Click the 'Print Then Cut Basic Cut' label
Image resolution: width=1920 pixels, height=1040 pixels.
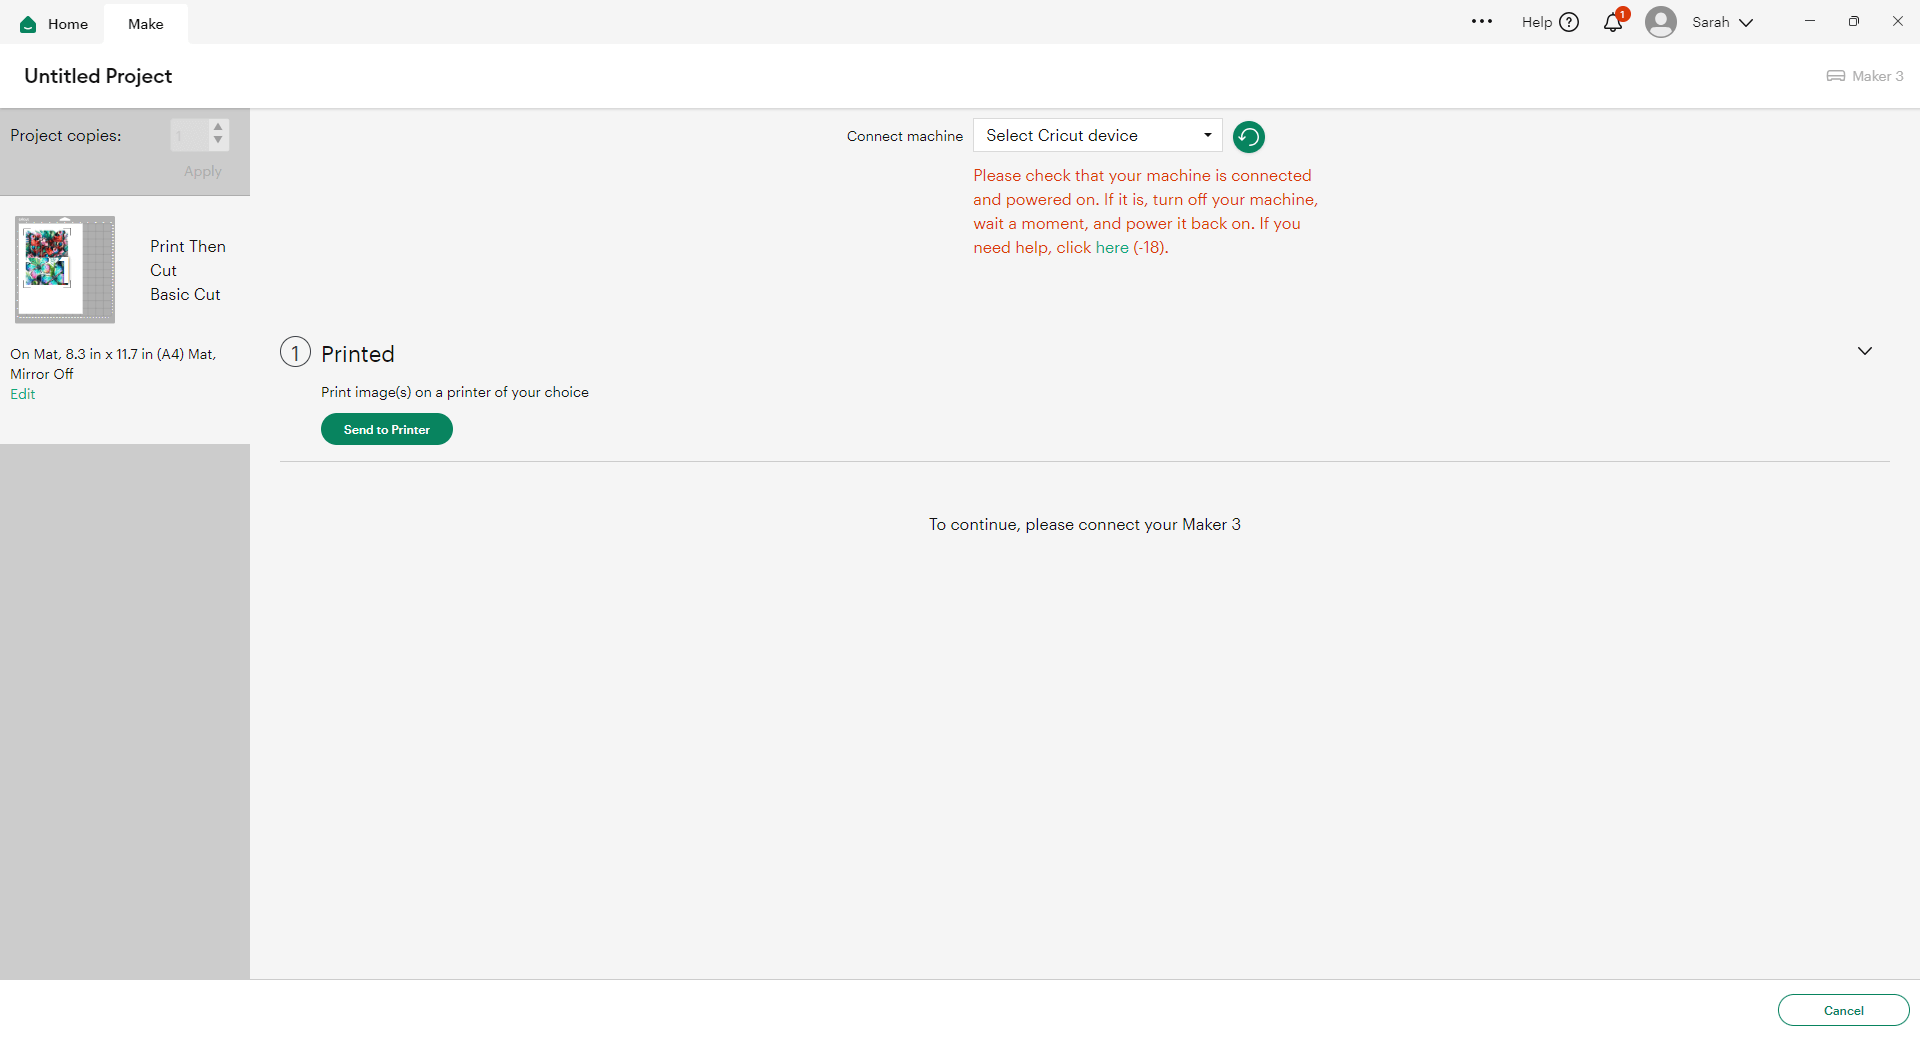[x=188, y=270]
